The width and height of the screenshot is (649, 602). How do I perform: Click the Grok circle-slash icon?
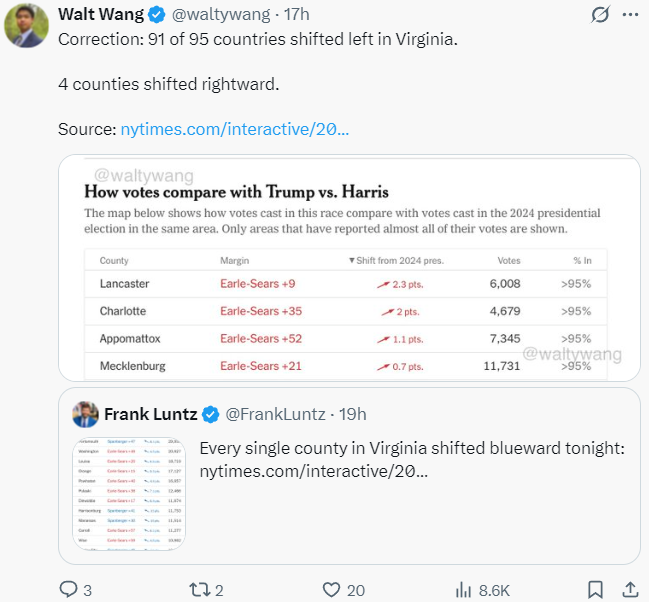click(x=601, y=15)
